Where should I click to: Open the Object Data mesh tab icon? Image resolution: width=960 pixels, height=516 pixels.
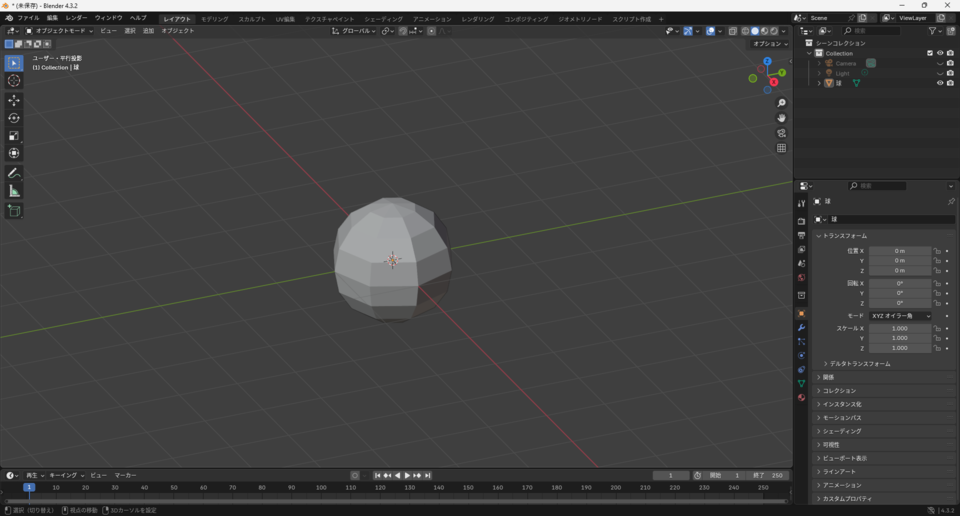tap(801, 384)
